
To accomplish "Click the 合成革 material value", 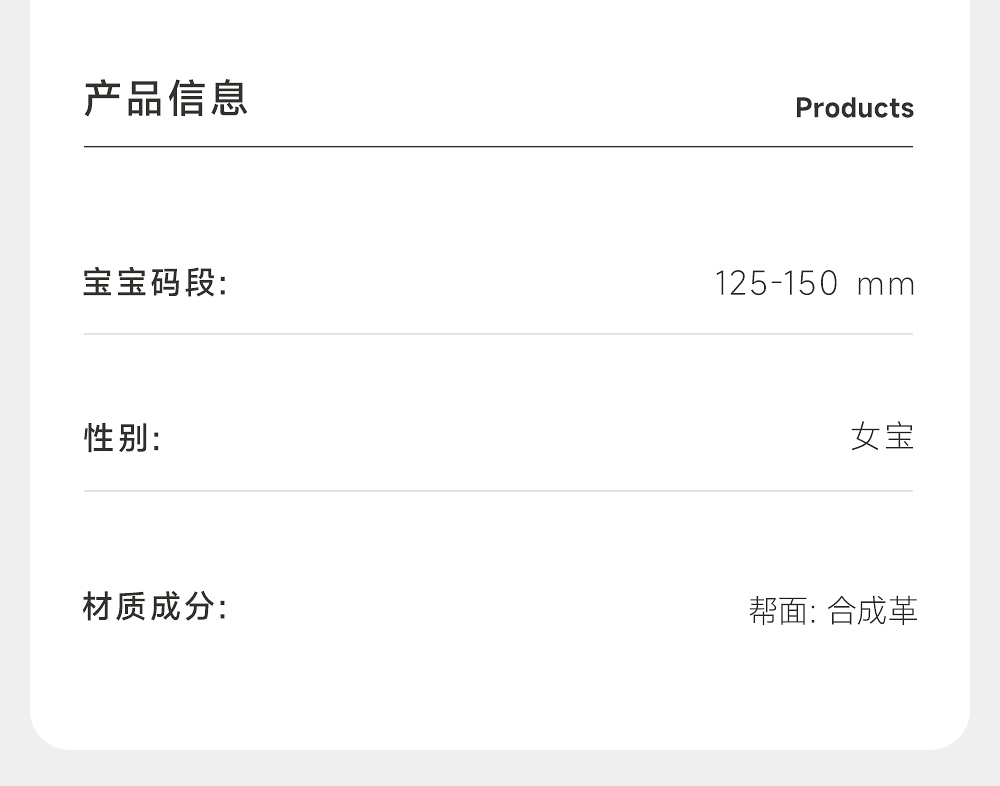I will pyautogui.click(x=872, y=610).
